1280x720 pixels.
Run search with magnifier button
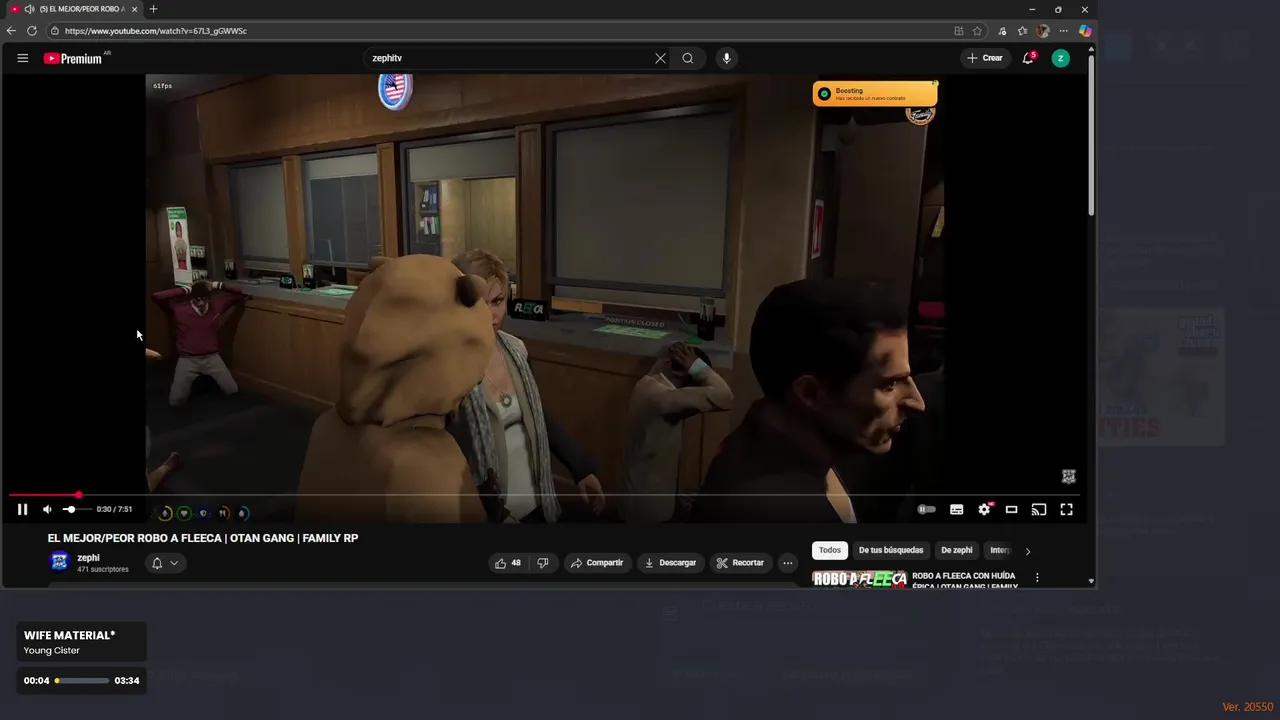pos(688,58)
